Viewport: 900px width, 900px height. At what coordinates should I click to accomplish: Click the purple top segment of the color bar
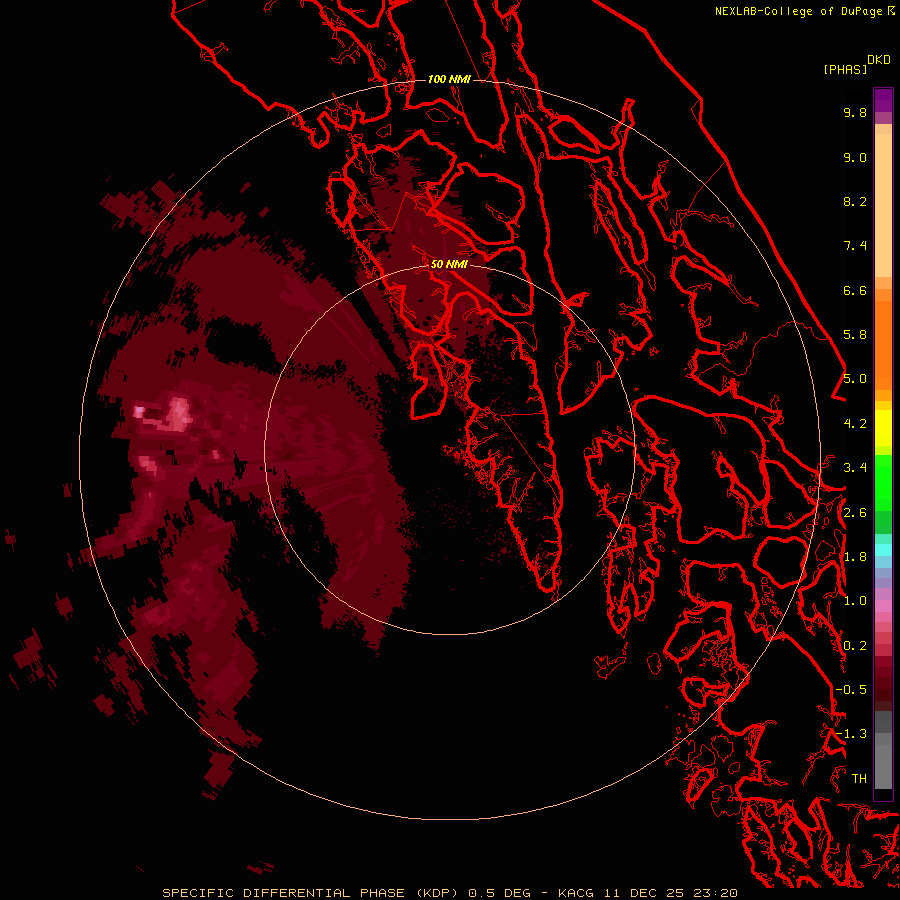883,100
